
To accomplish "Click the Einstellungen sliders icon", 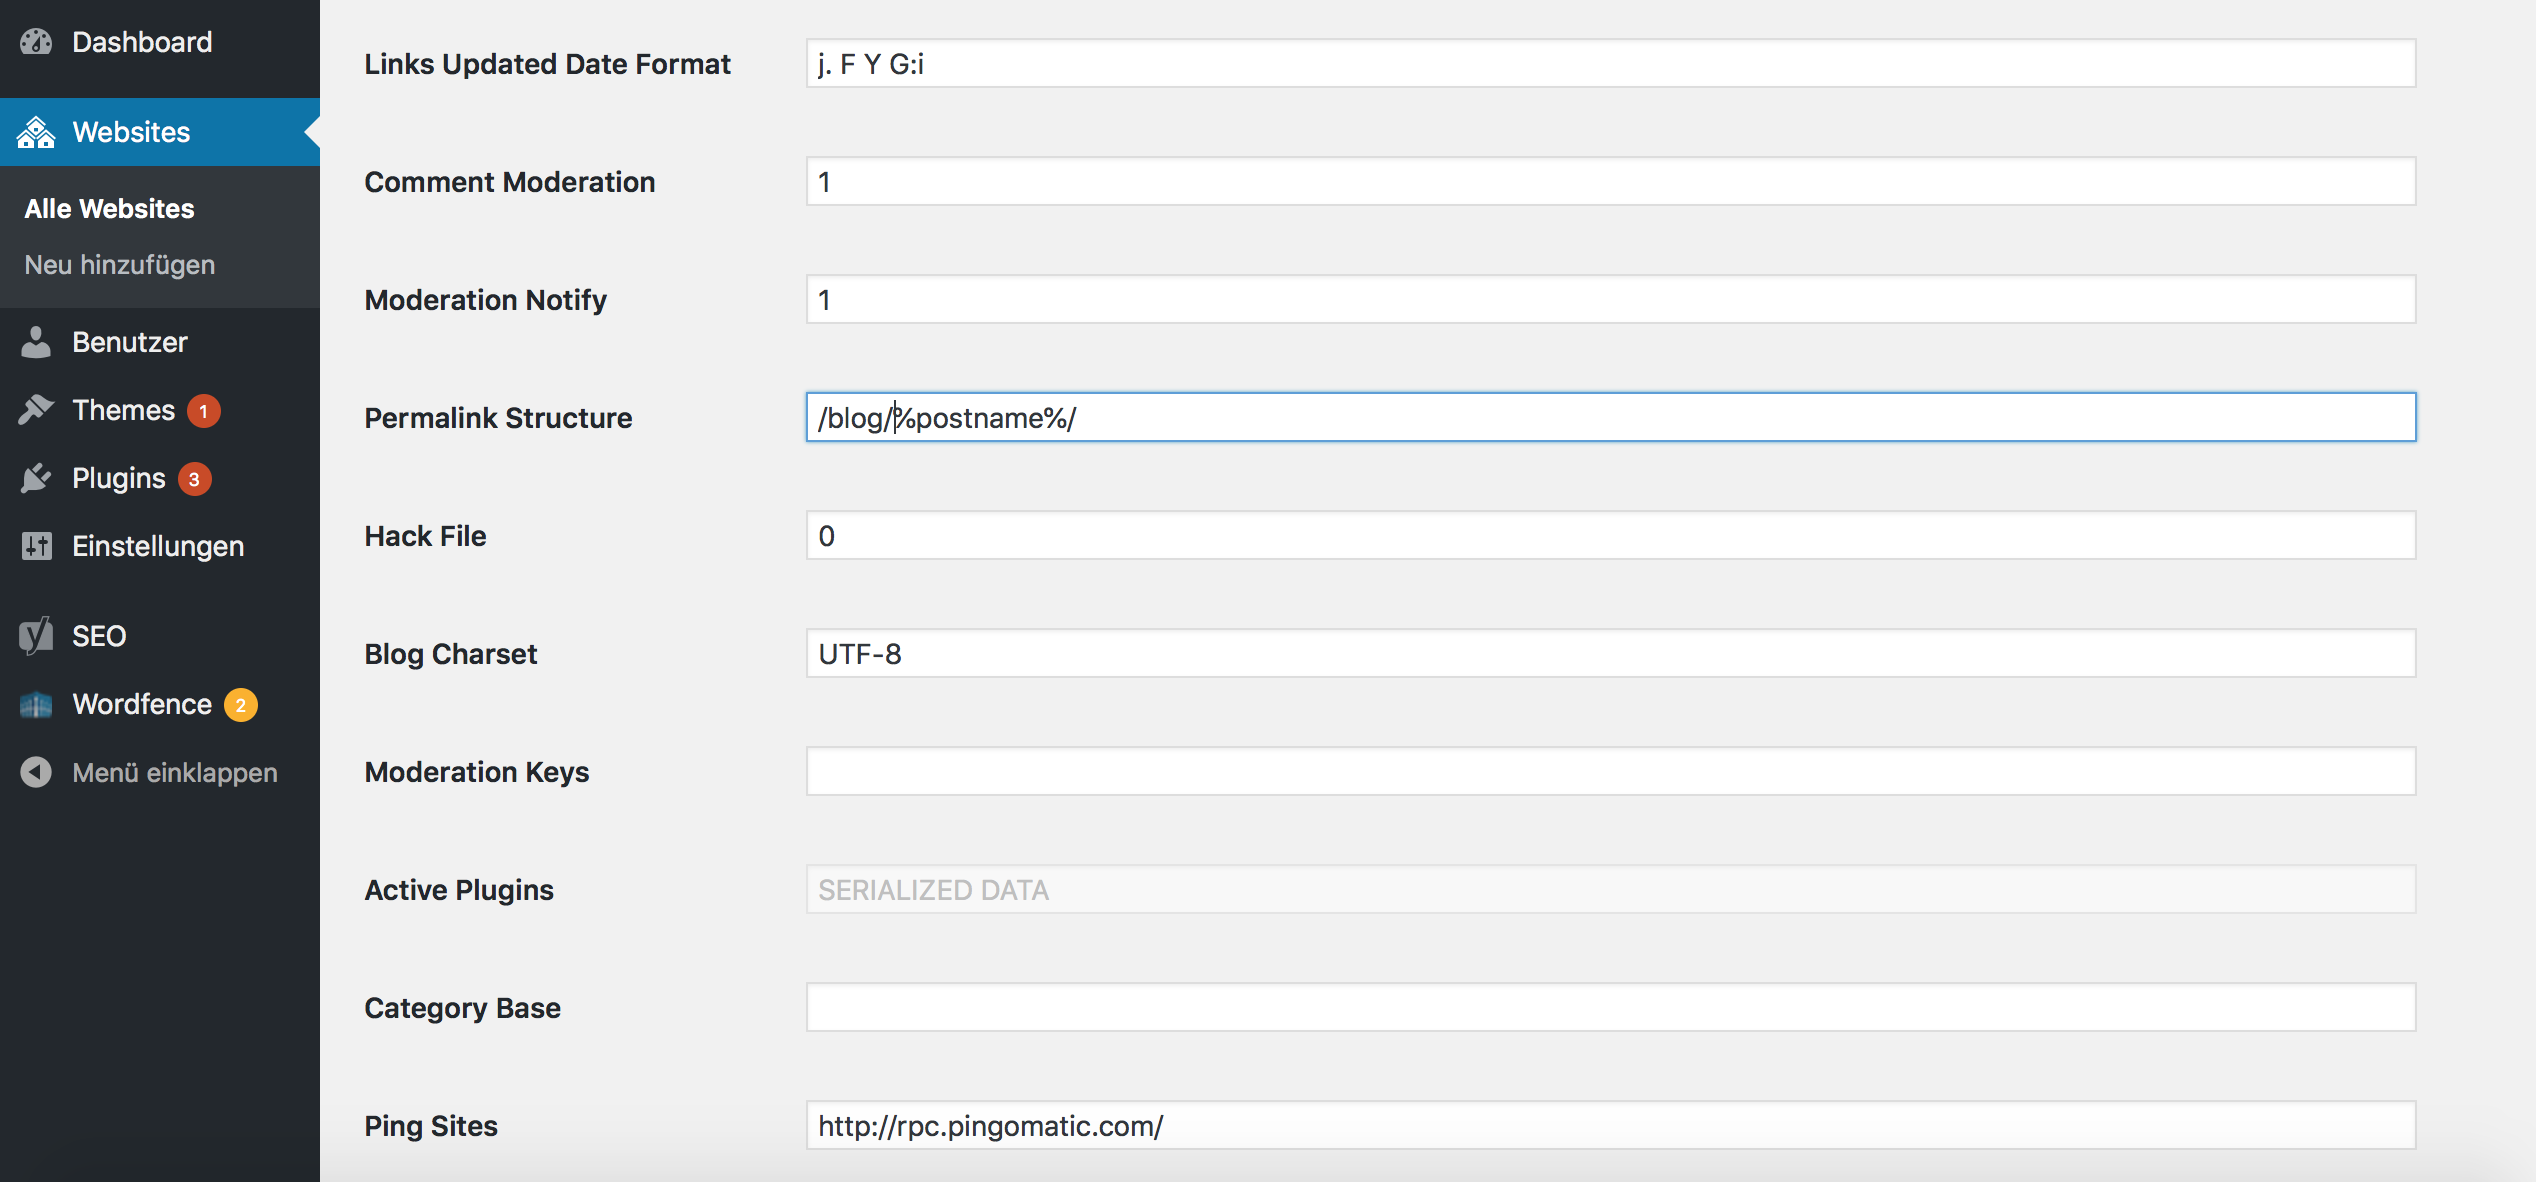I will coord(36,546).
